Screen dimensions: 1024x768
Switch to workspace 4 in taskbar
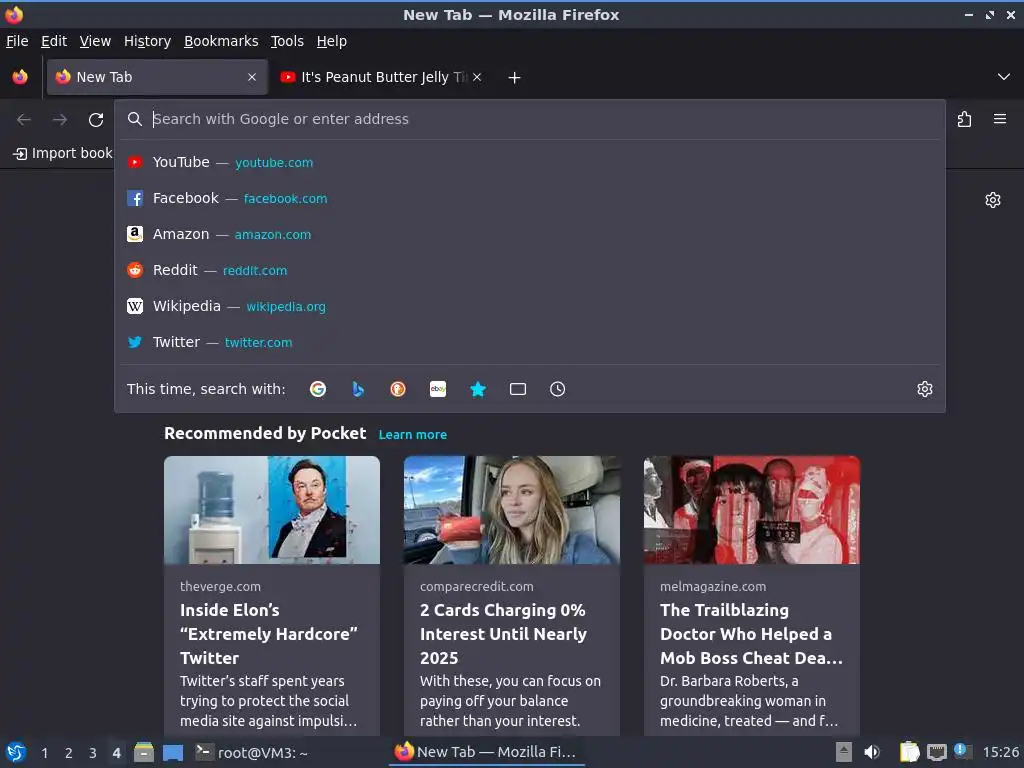(116, 753)
